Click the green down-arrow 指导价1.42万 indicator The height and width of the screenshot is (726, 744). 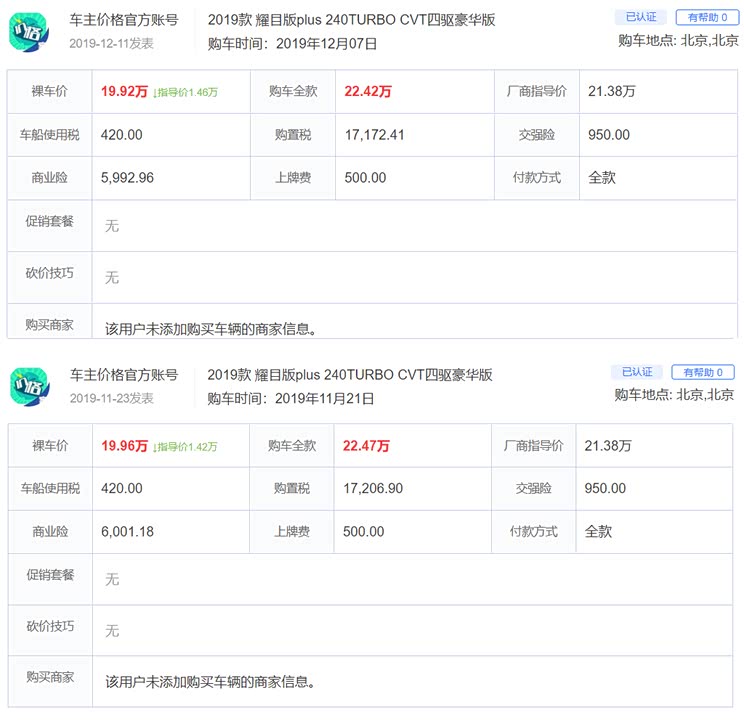pyautogui.click(x=185, y=447)
